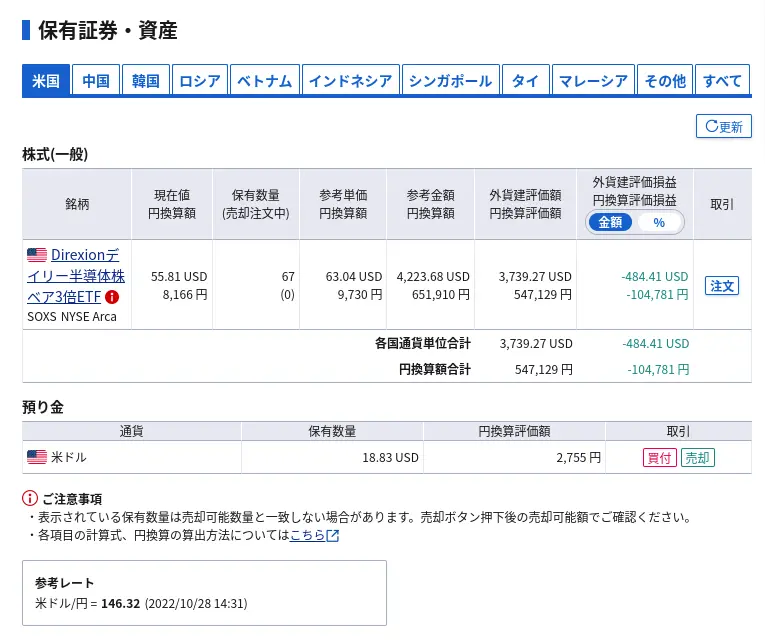
Task: Click the 買付 button for 米ドル
Action: [660, 458]
